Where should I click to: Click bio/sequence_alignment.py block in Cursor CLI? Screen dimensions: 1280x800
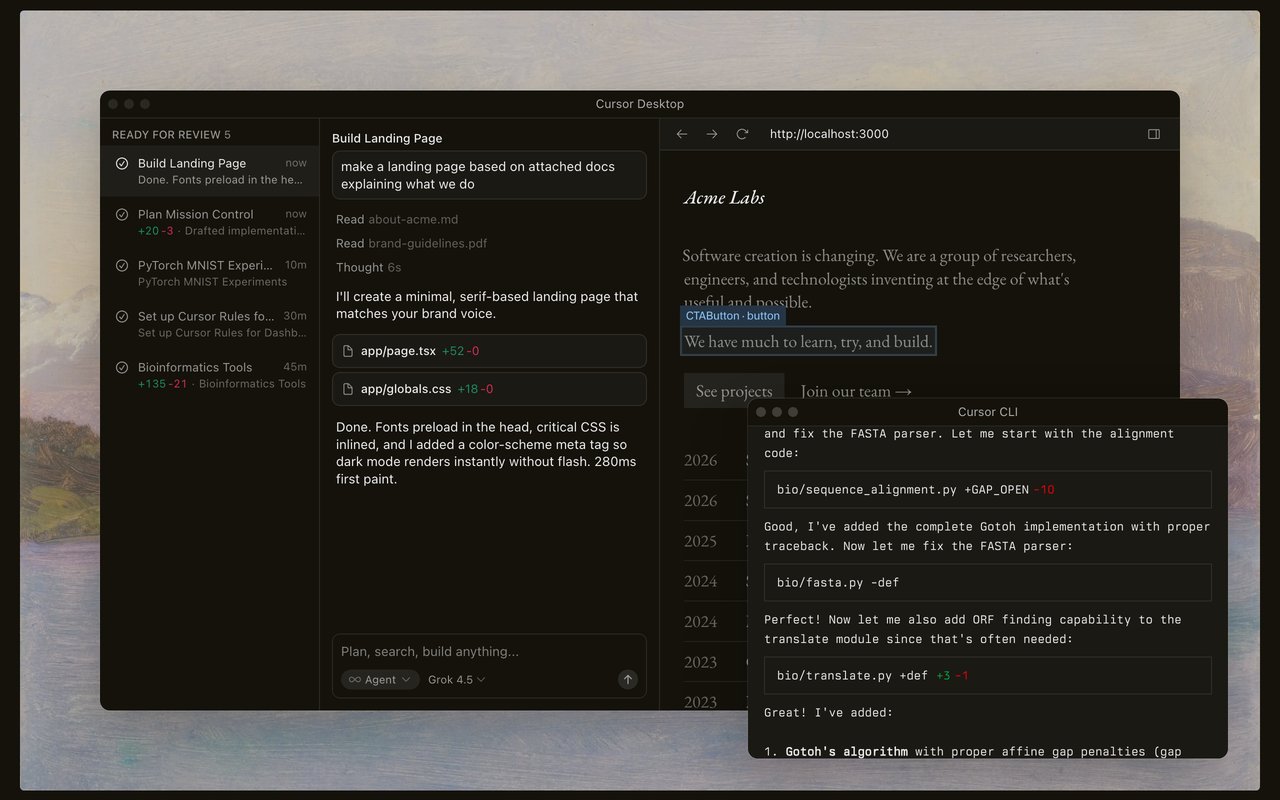click(987, 489)
